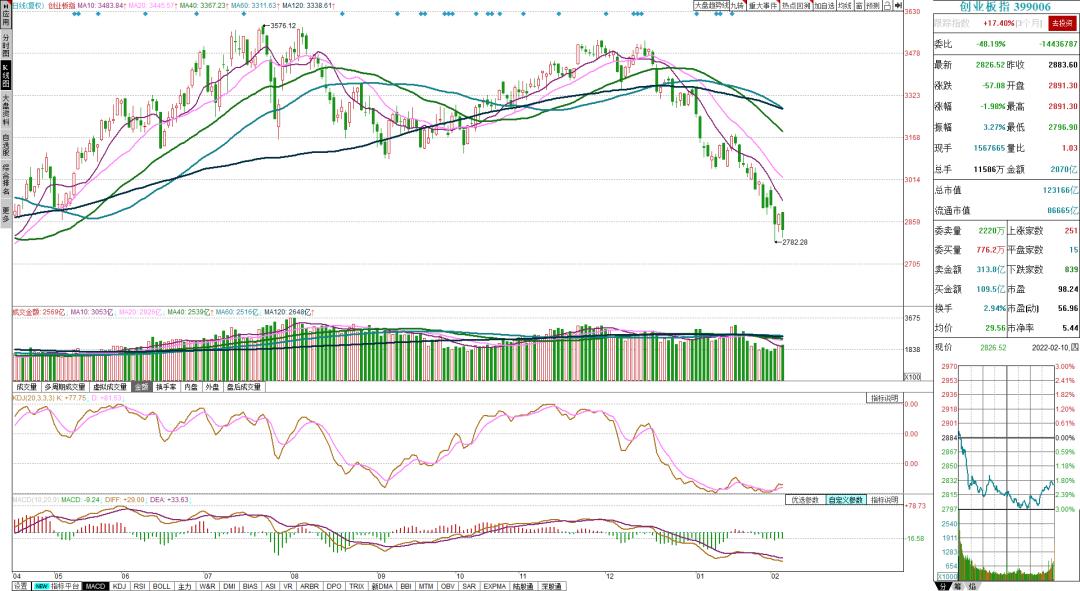Click 优选参数 button in MACD panel
1080x591 pixels.
(805, 500)
